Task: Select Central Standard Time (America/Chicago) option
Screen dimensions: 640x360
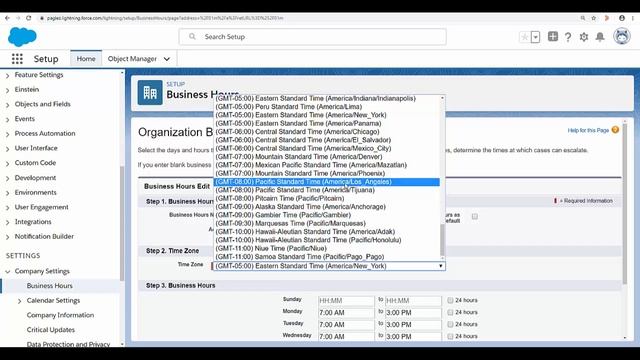Action: coord(327,131)
